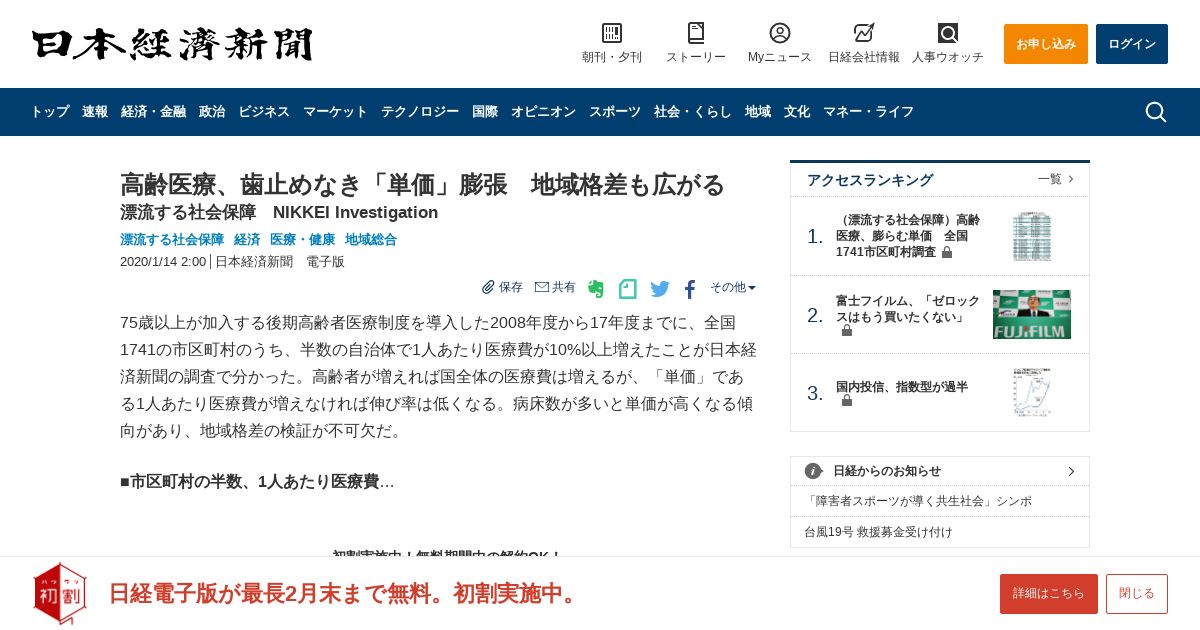
Task: Expand the その他 sharing dropdown
Action: 733,287
